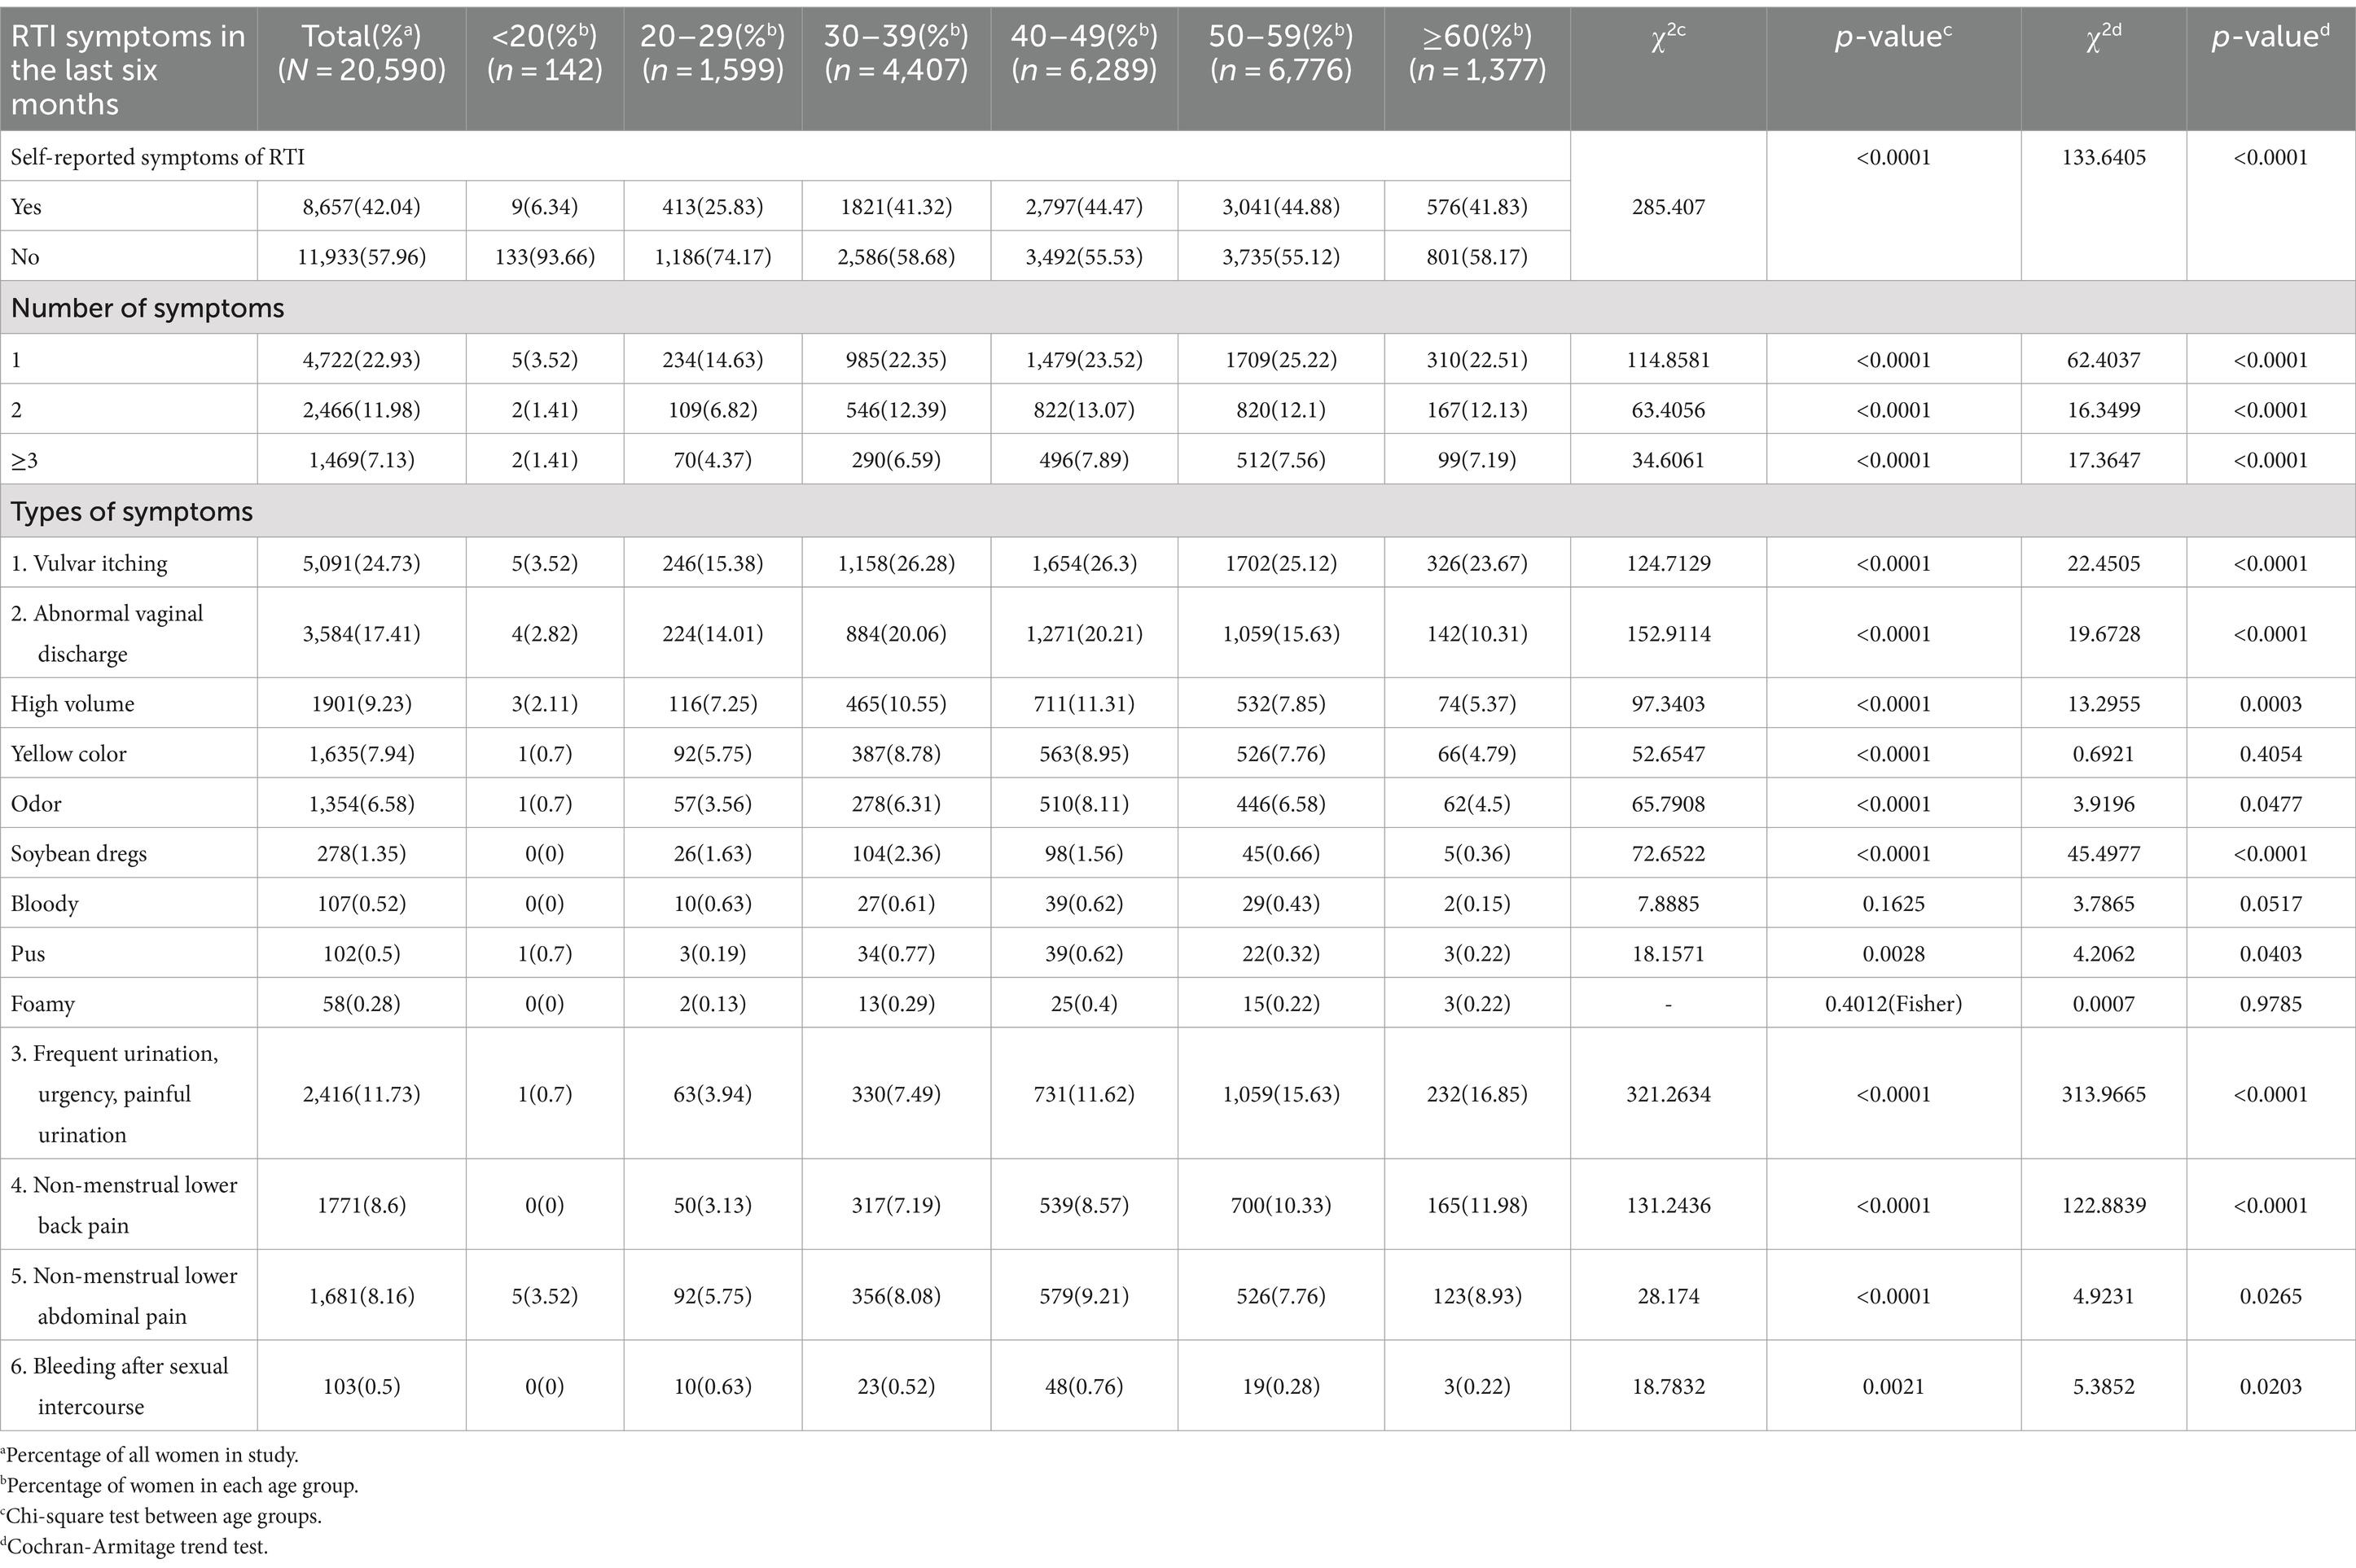Image resolution: width=2356 pixels, height=1568 pixels.
Task: Click the '1. Vulvar itching' row label
Action: pyautogui.click(x=89, y=563)
